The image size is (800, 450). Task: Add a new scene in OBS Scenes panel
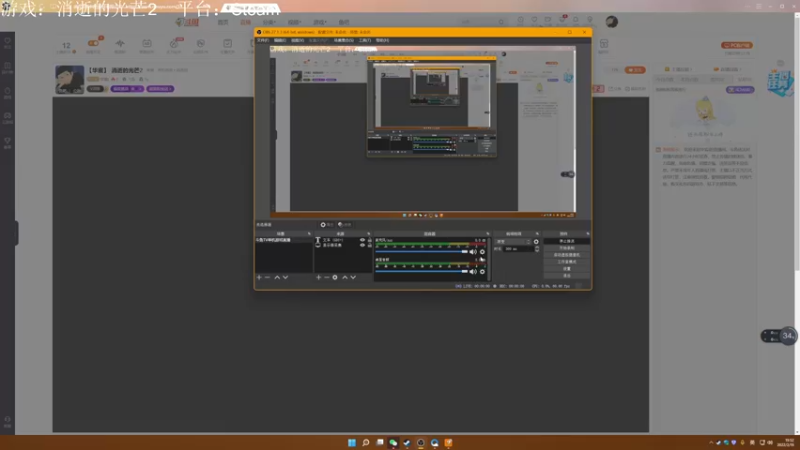259,278
